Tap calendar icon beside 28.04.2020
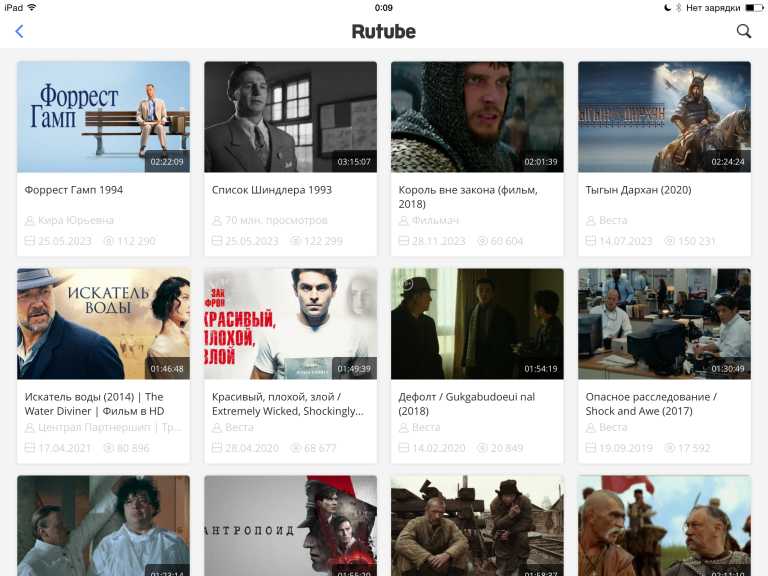768x576 pixels. pyautogui.click(x=217, y=448)
